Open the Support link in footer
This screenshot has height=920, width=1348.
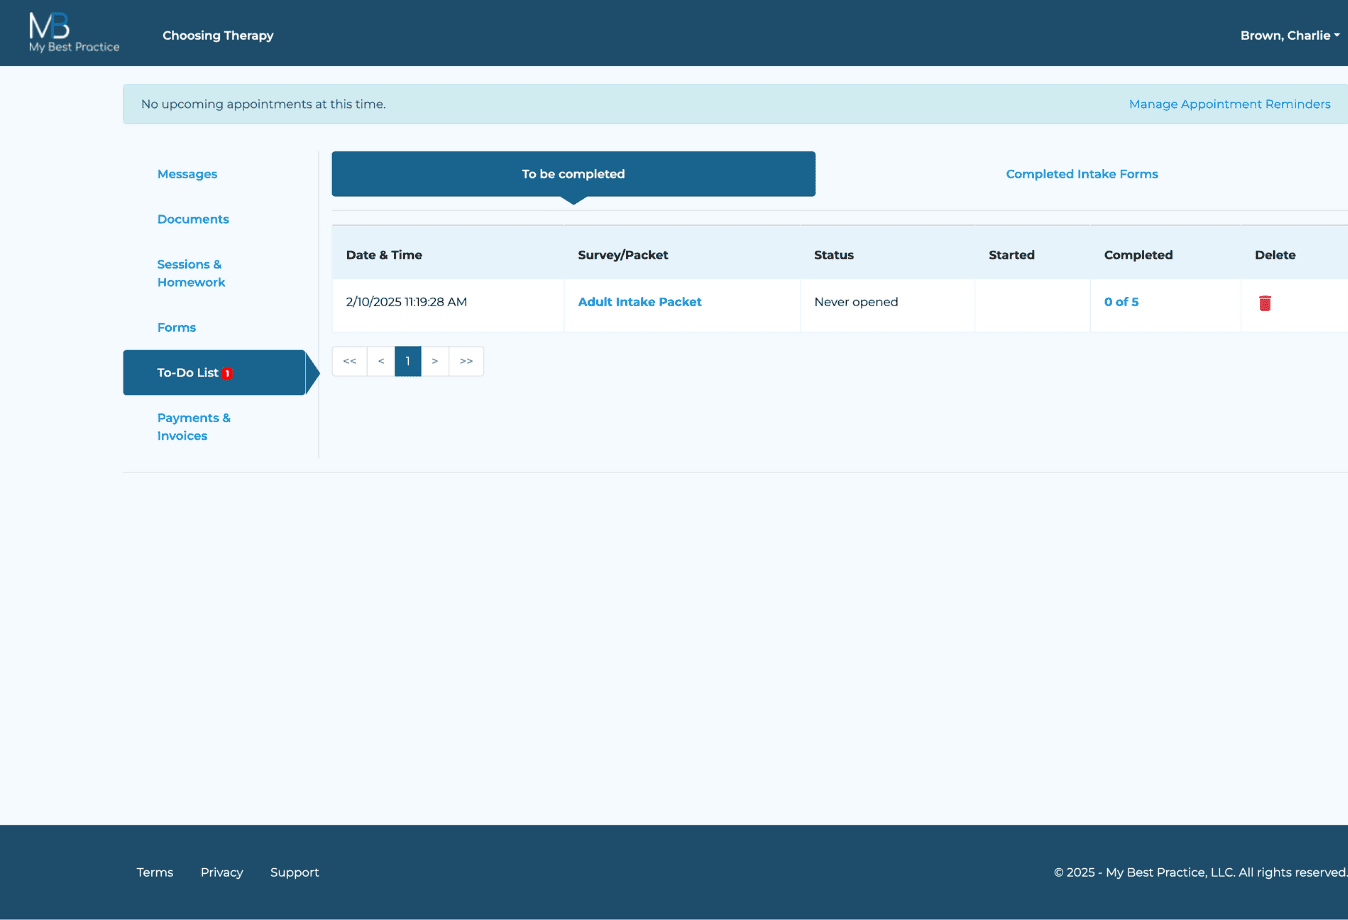[294, 872]
